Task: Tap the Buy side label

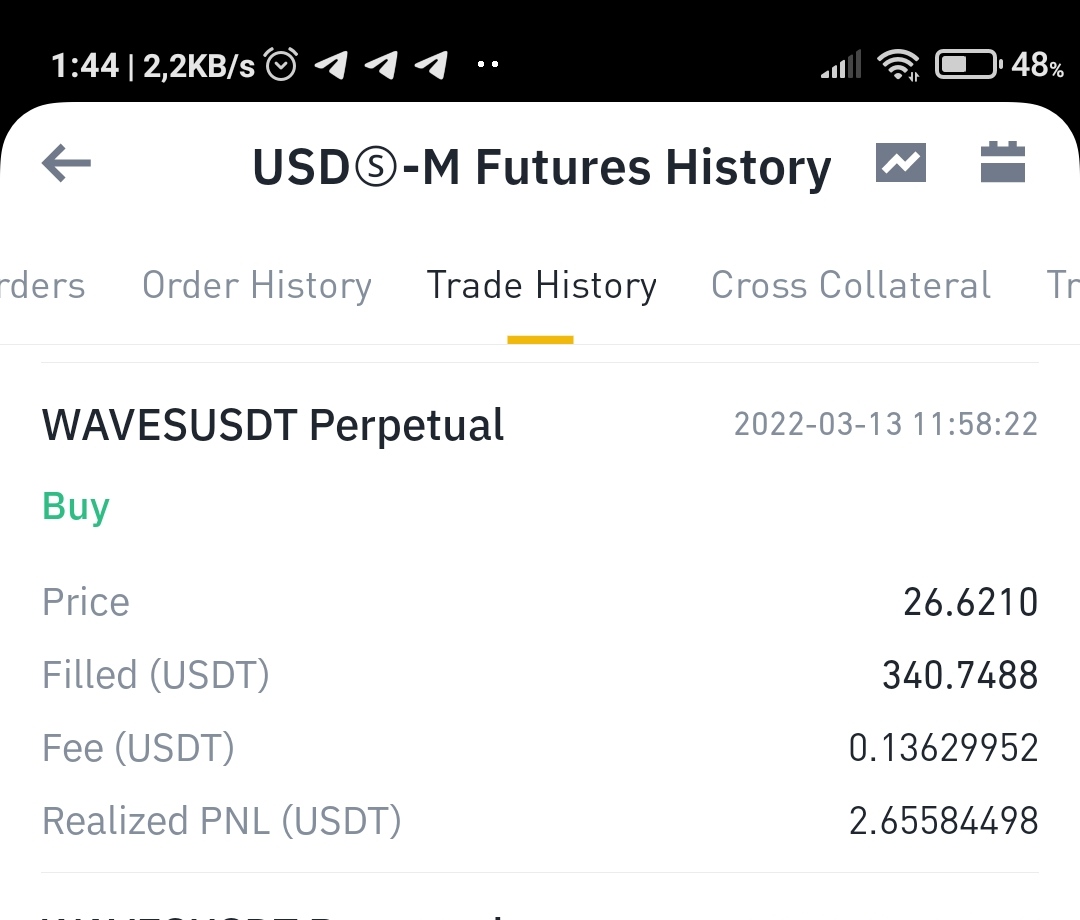Action: click(x=76, y=508)
